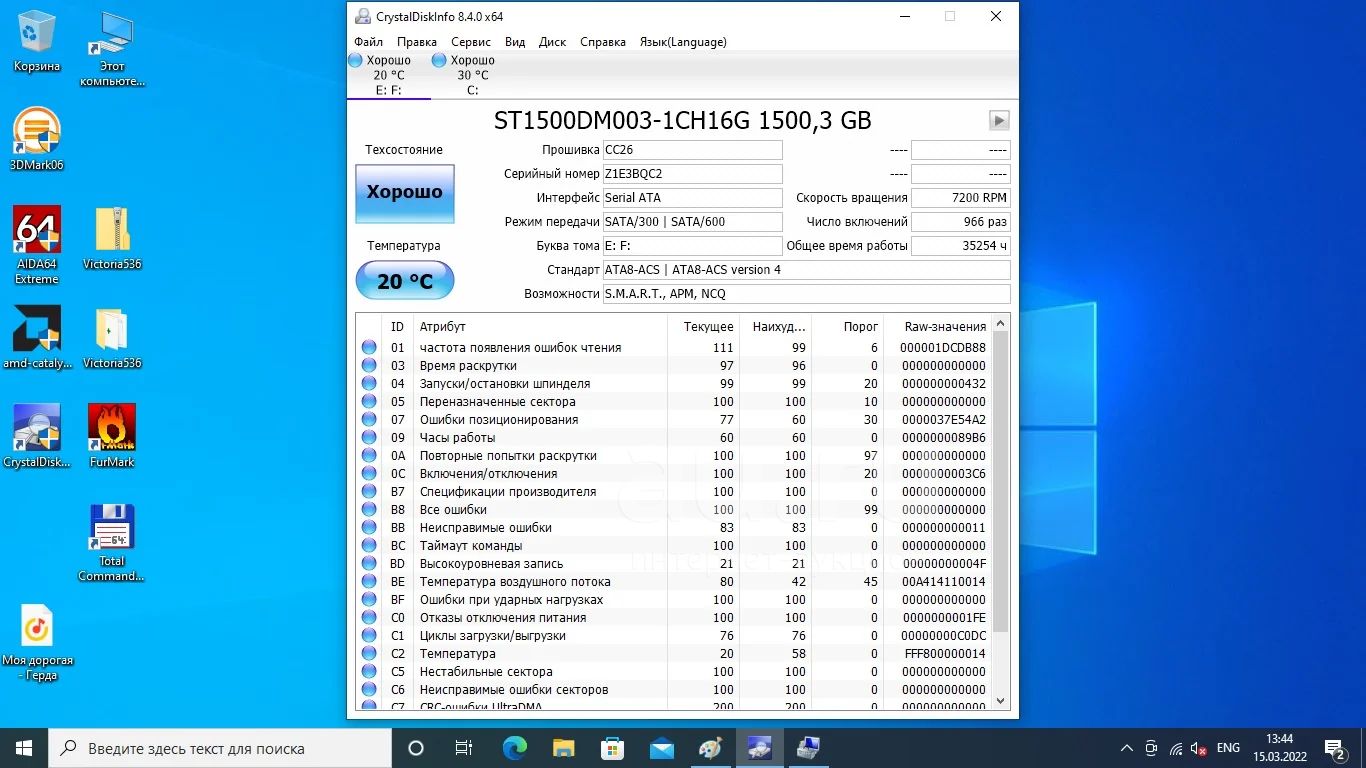This screenshot has width=1366, height=768.
Task: Click the amd-catalyst installer desktop icon
Action: pos(37,330)
